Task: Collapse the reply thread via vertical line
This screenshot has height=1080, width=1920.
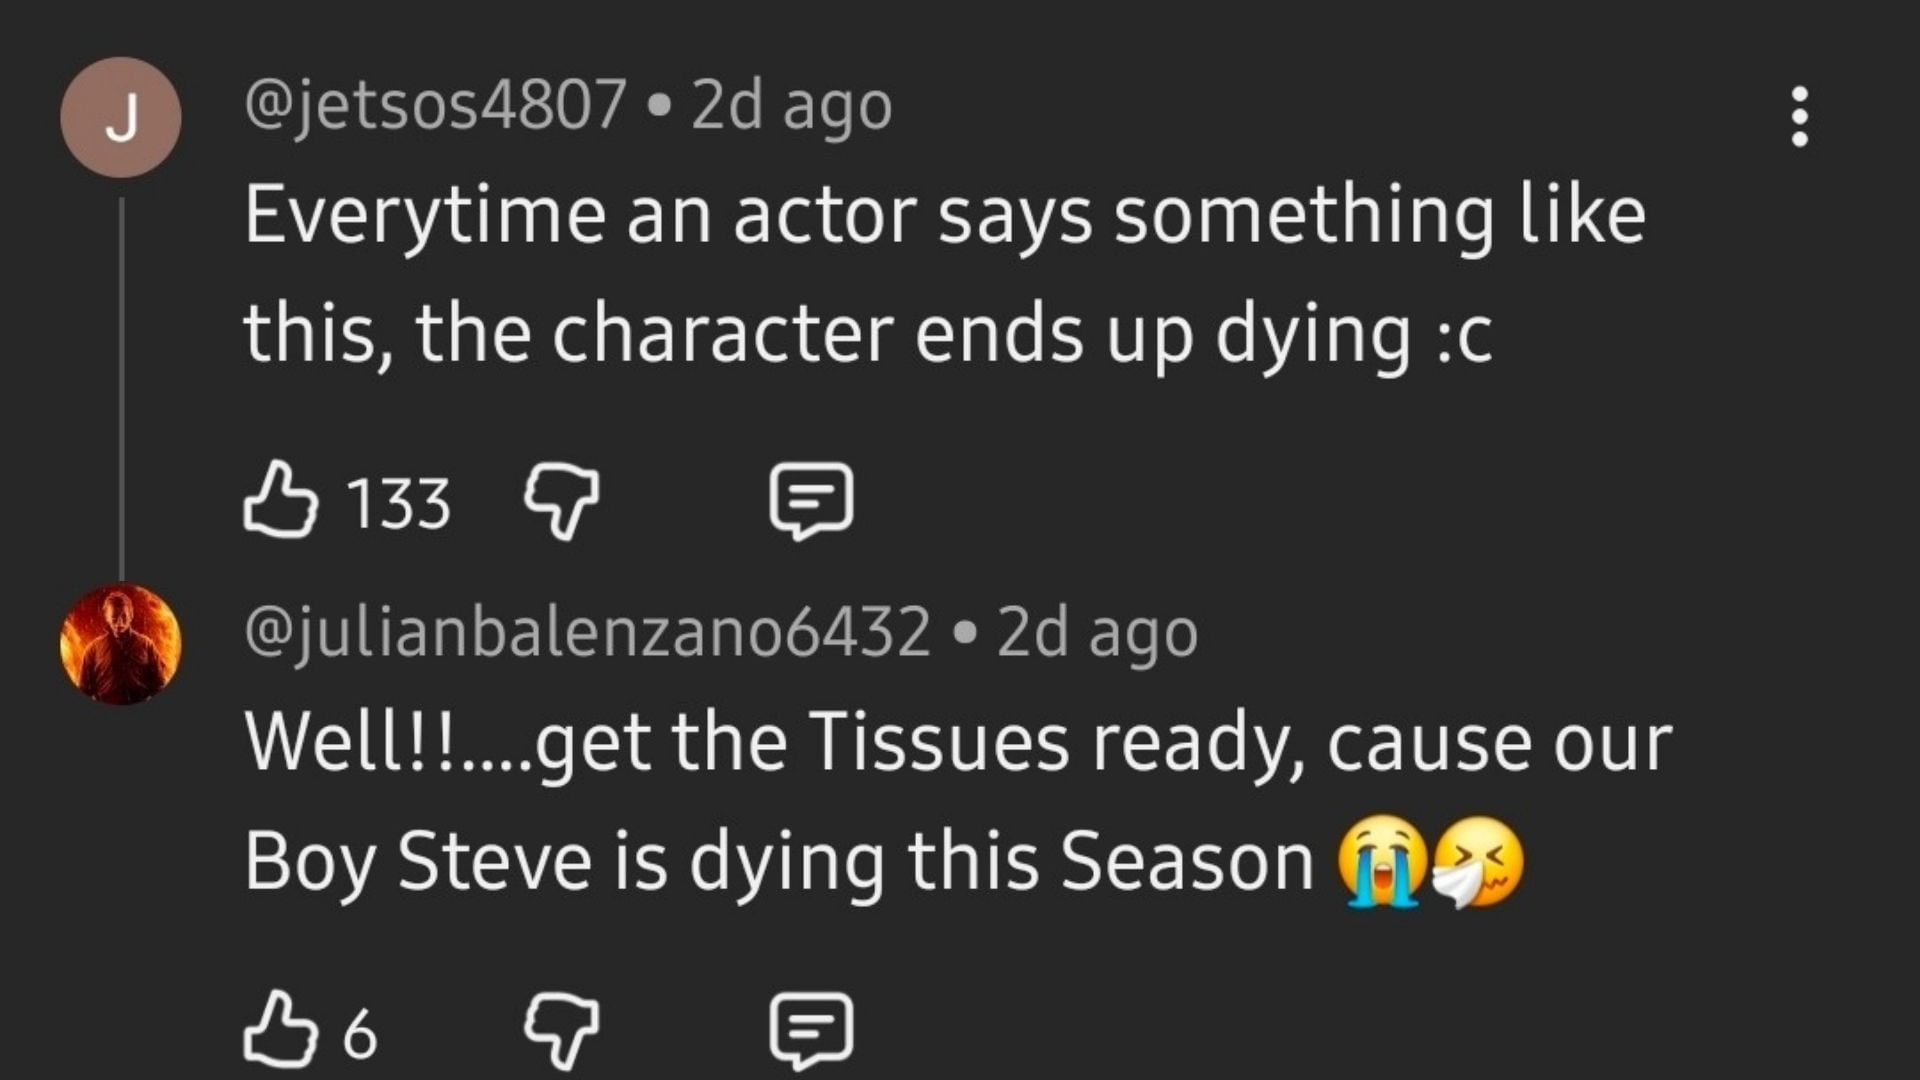Action: click(122, 390)
